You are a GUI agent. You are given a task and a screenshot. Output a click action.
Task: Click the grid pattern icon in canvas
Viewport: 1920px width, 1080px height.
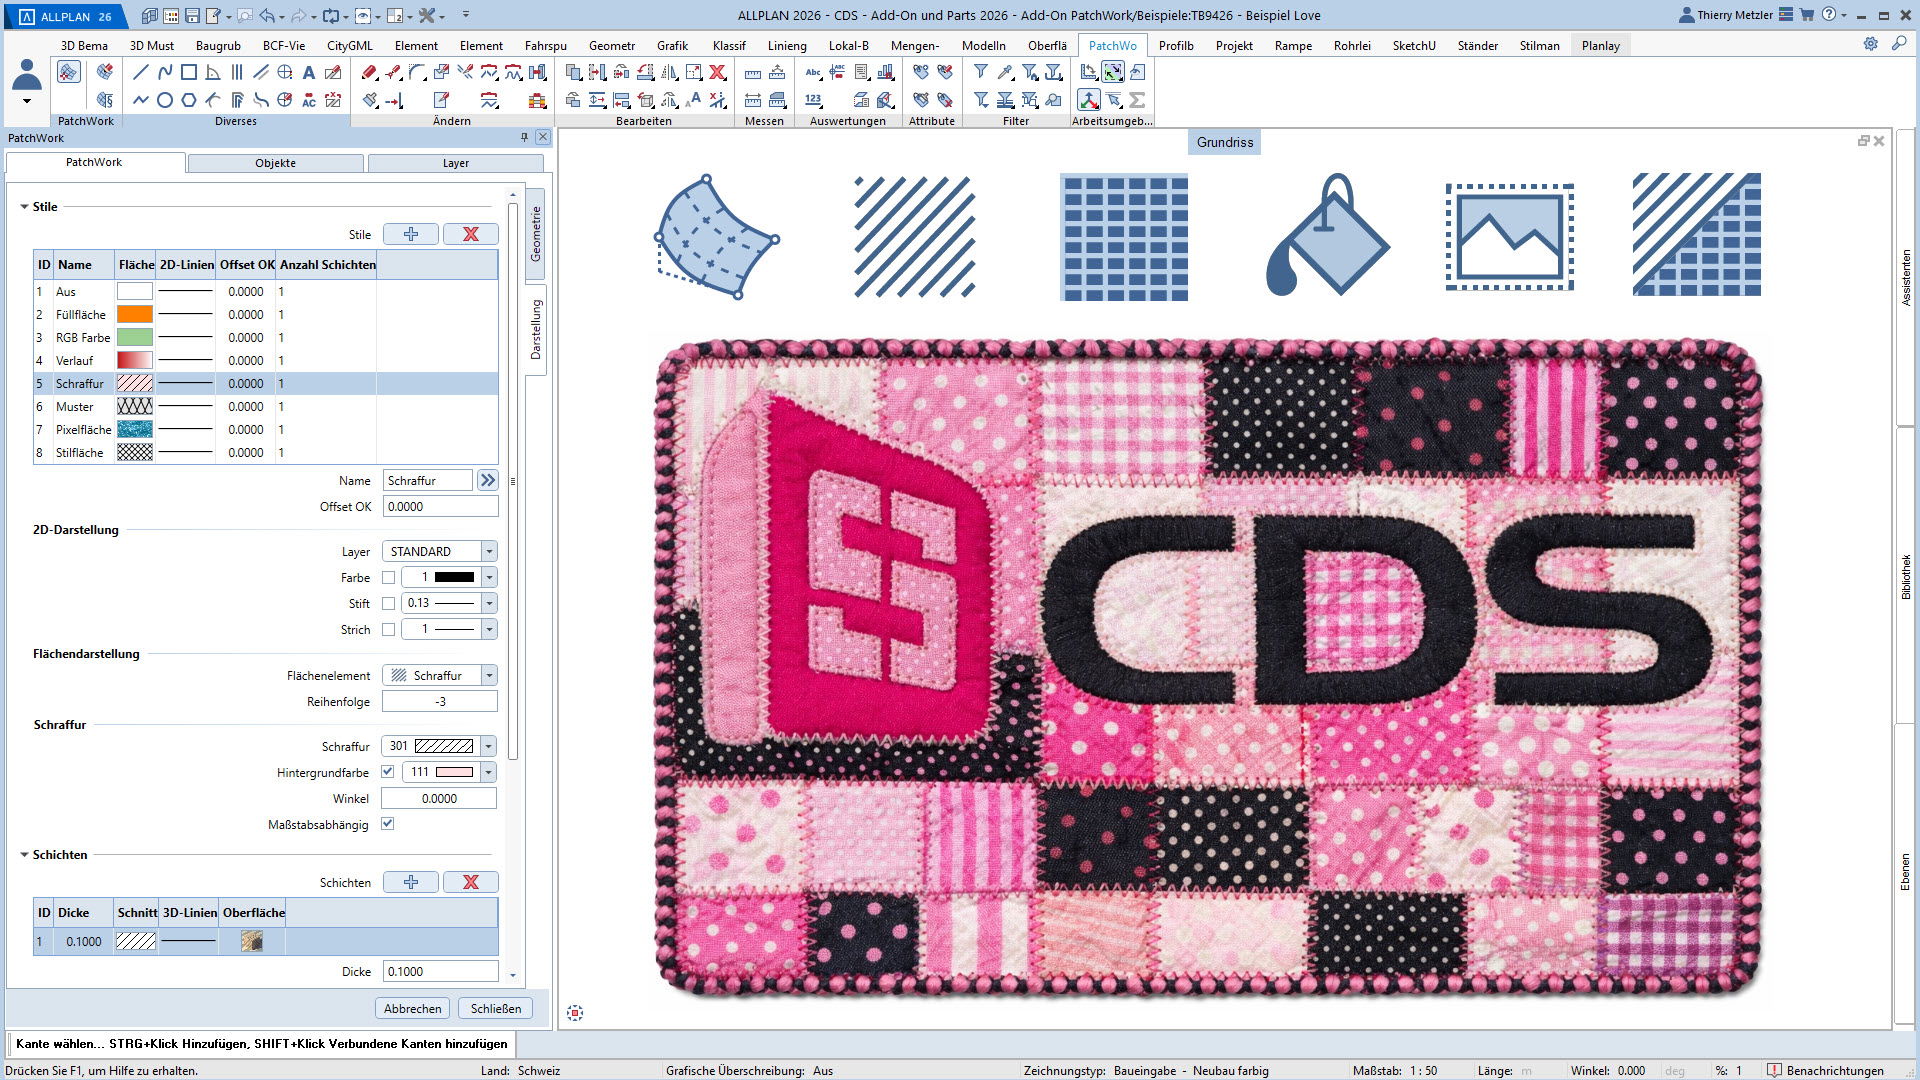pyautogui.click(x=1124, y=237)
